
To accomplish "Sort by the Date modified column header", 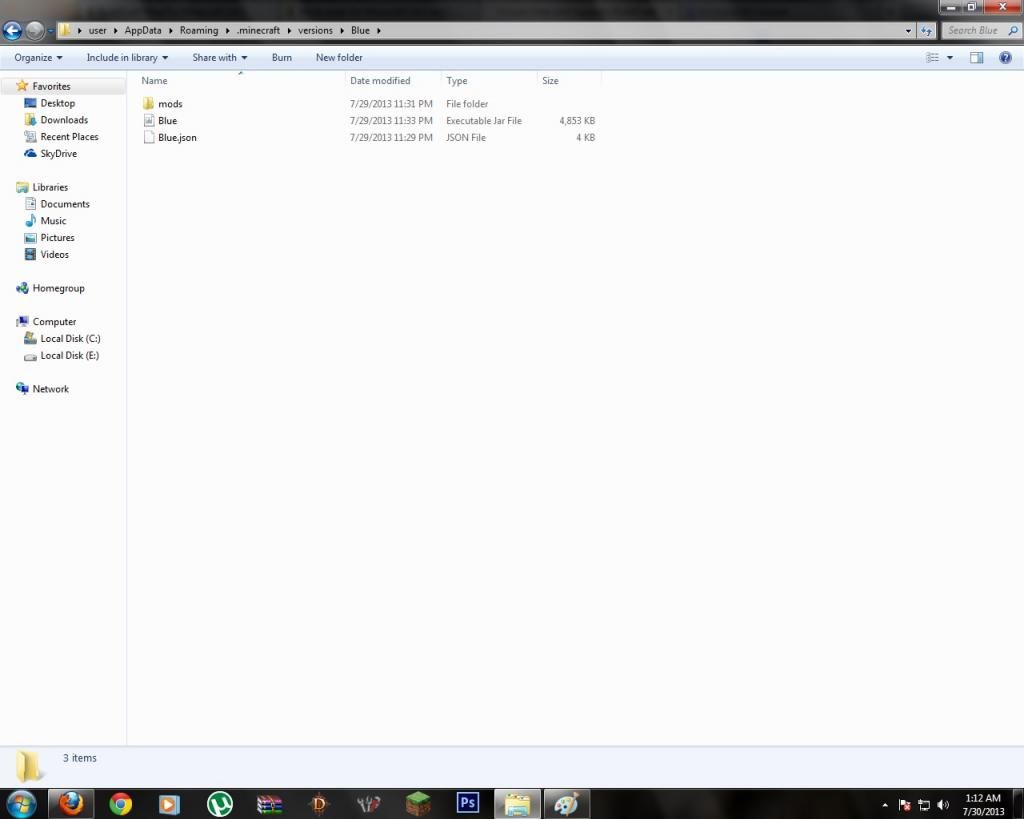I will (380, 81).
